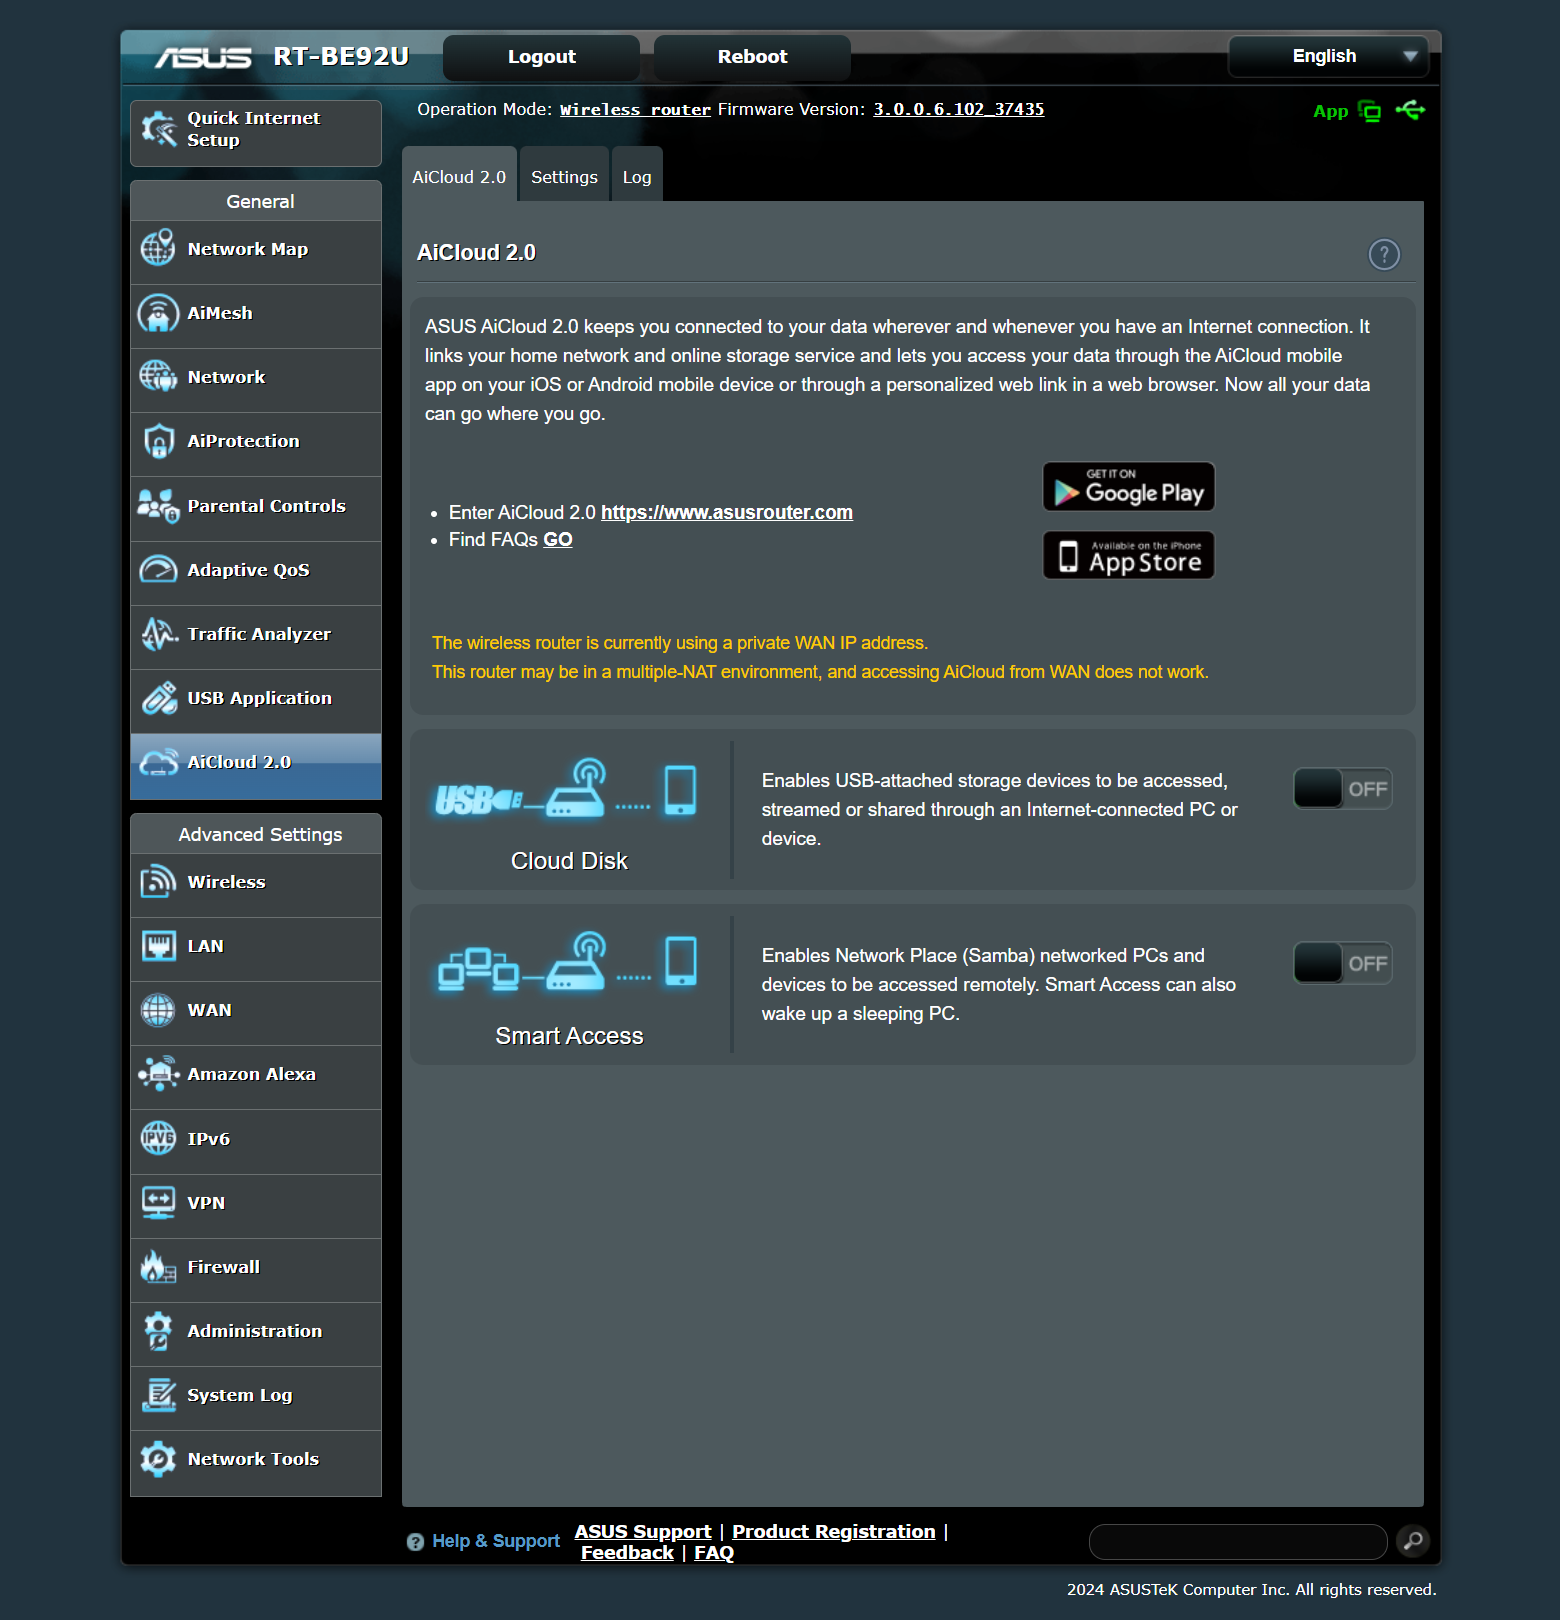
Task: Open Network Map globe icon
Action: (158, 248)
